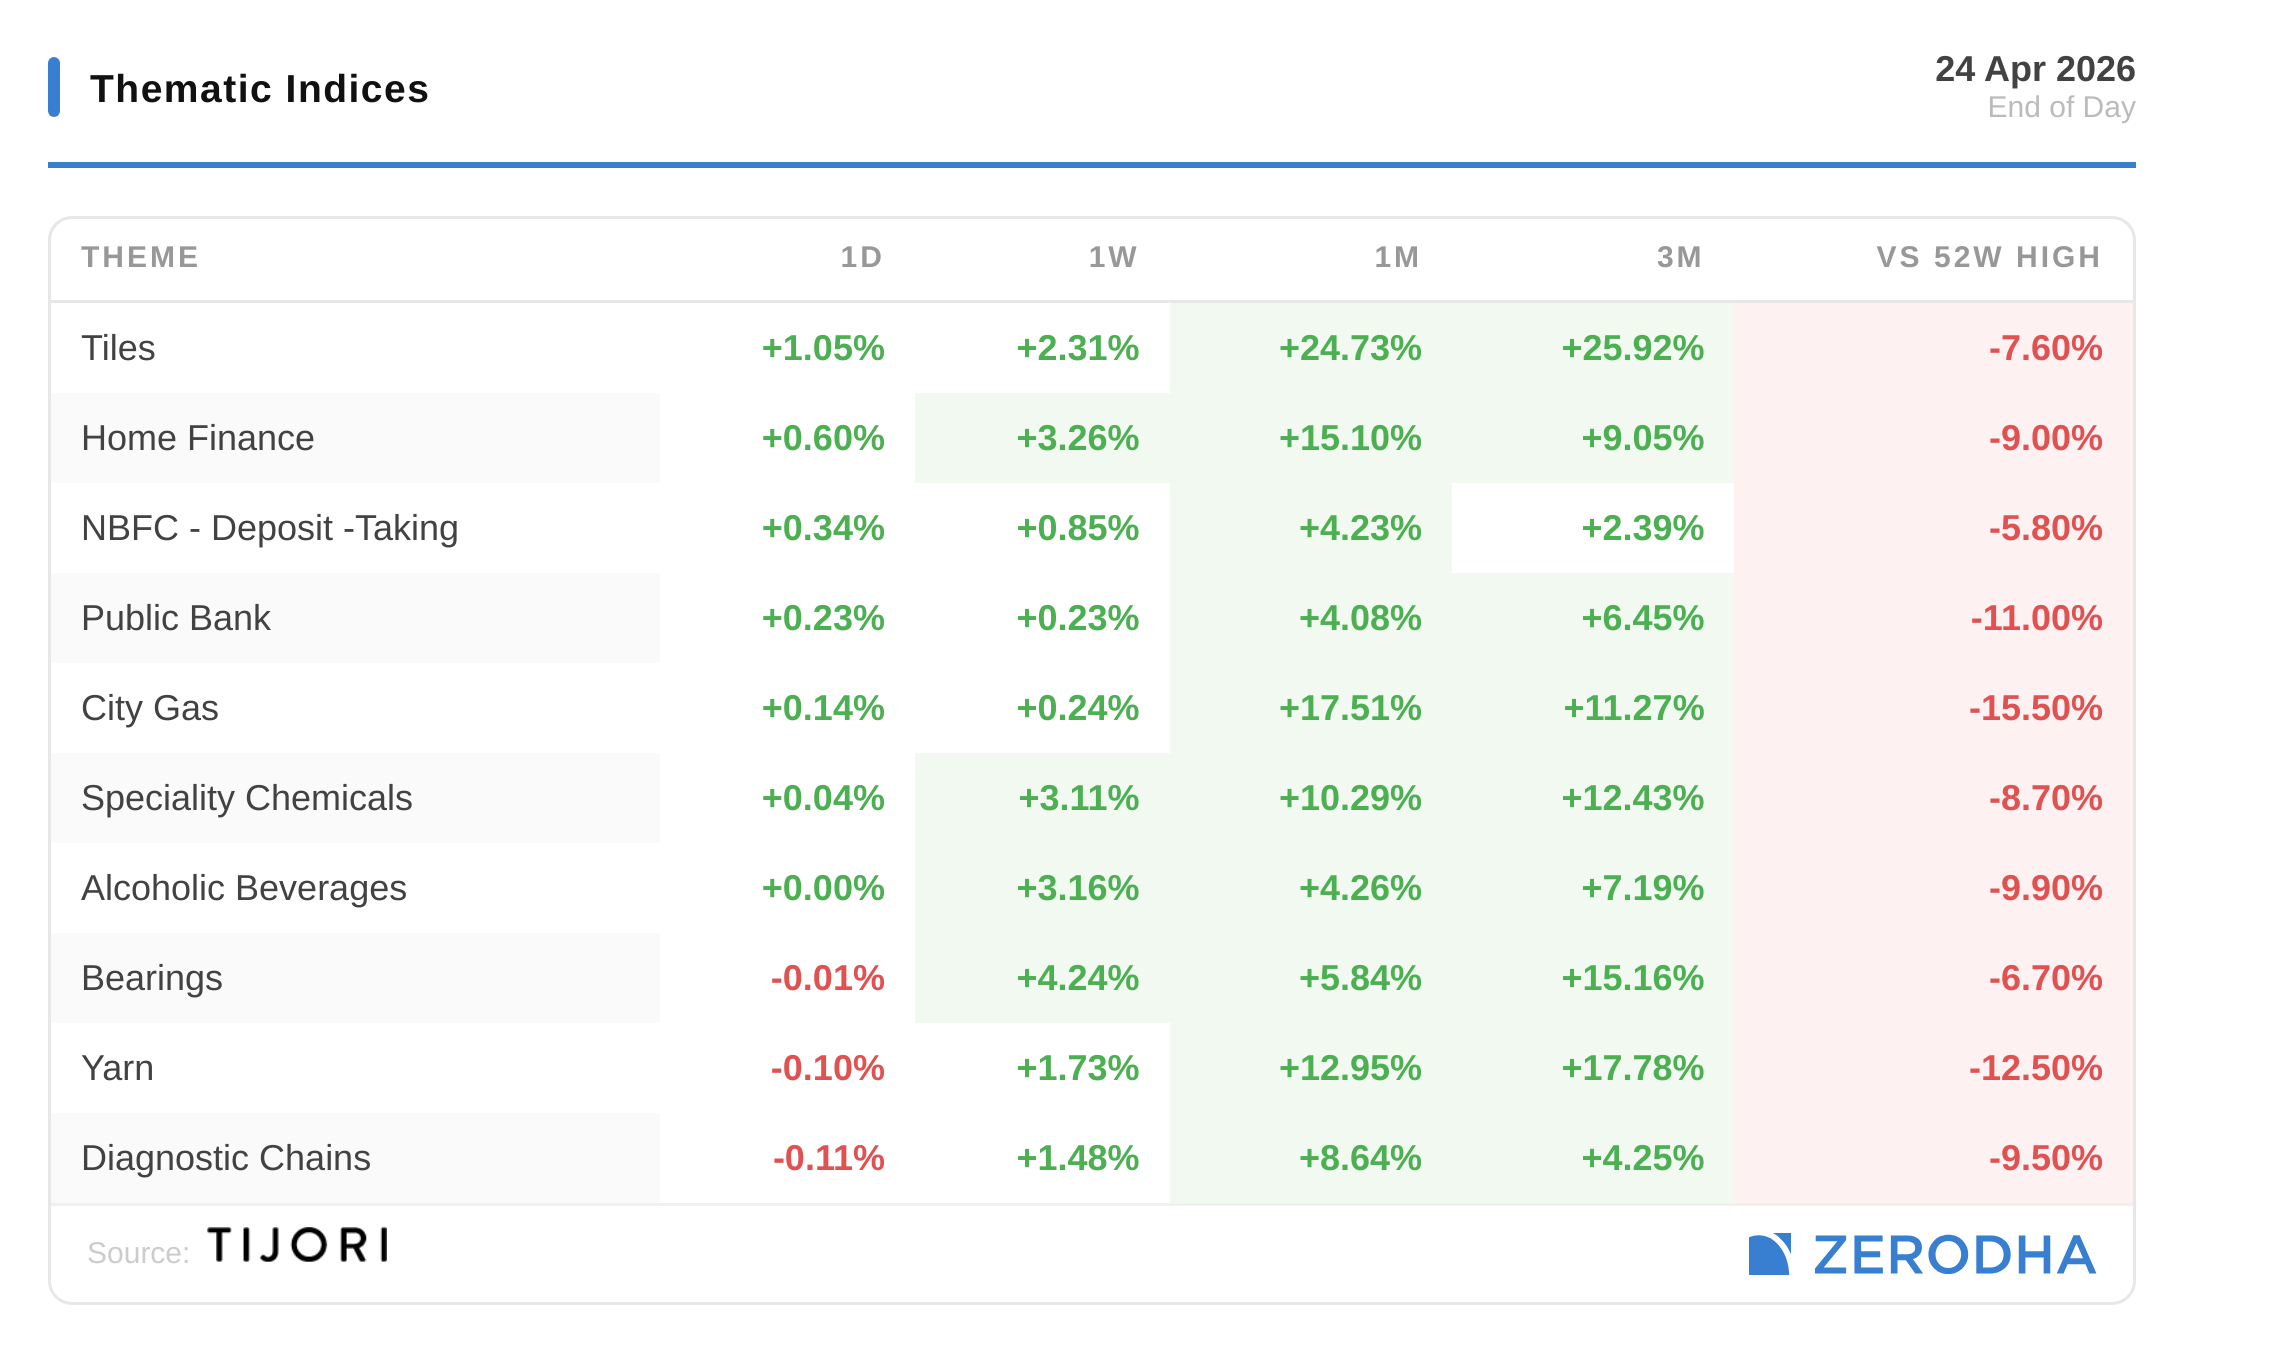Select NBFC - Deposit -Taking theme
Viewport: 2280px width, 1365px height.
pos(269,528)
